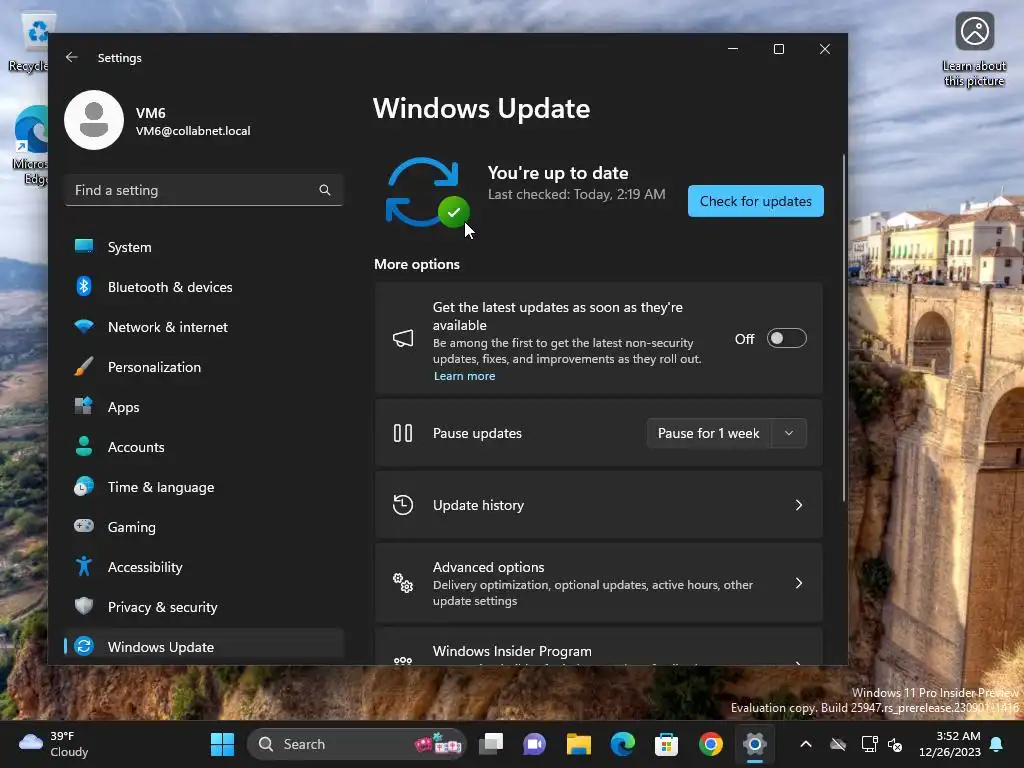Click the VM6 profile avatar
The height and width of the screenshot is (768, 1024).
94,120
